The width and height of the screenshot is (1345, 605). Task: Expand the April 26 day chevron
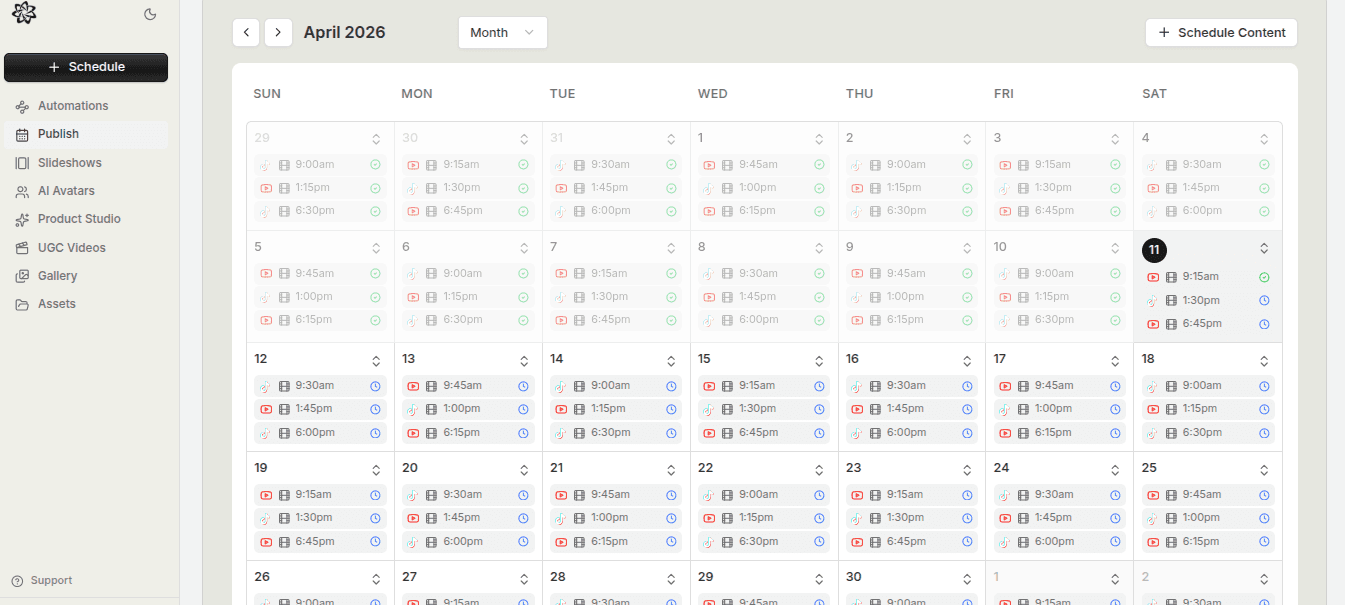click(376, 577)
